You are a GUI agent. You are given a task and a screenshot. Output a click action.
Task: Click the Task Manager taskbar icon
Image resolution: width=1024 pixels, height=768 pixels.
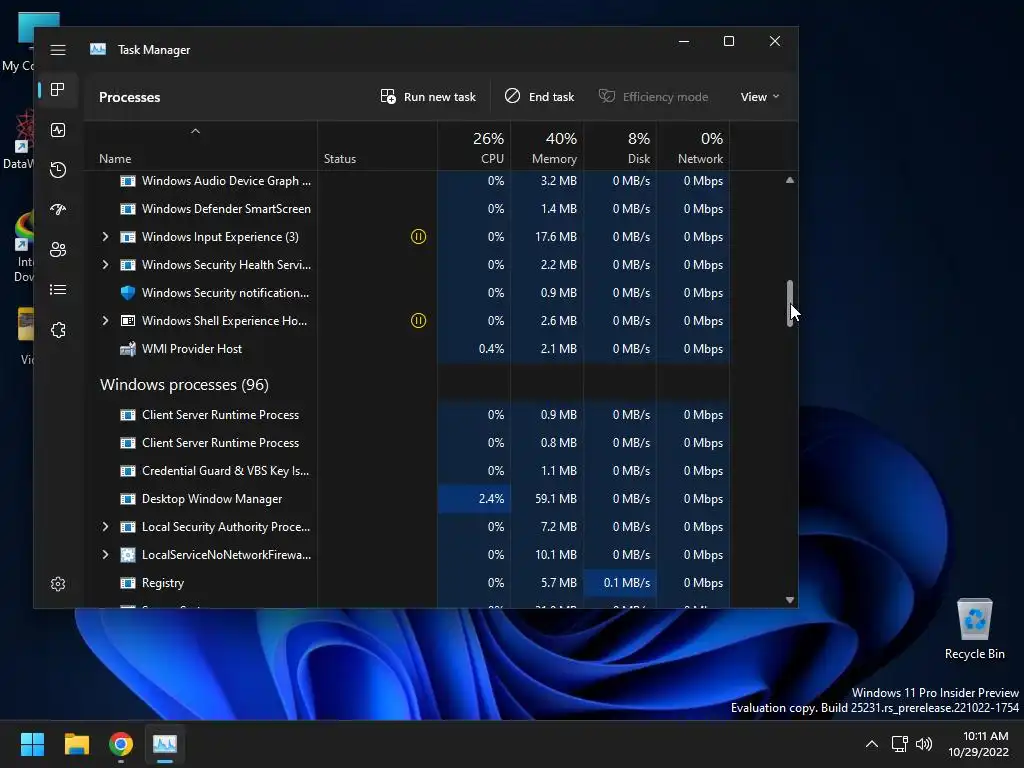(x=165, y=744)
